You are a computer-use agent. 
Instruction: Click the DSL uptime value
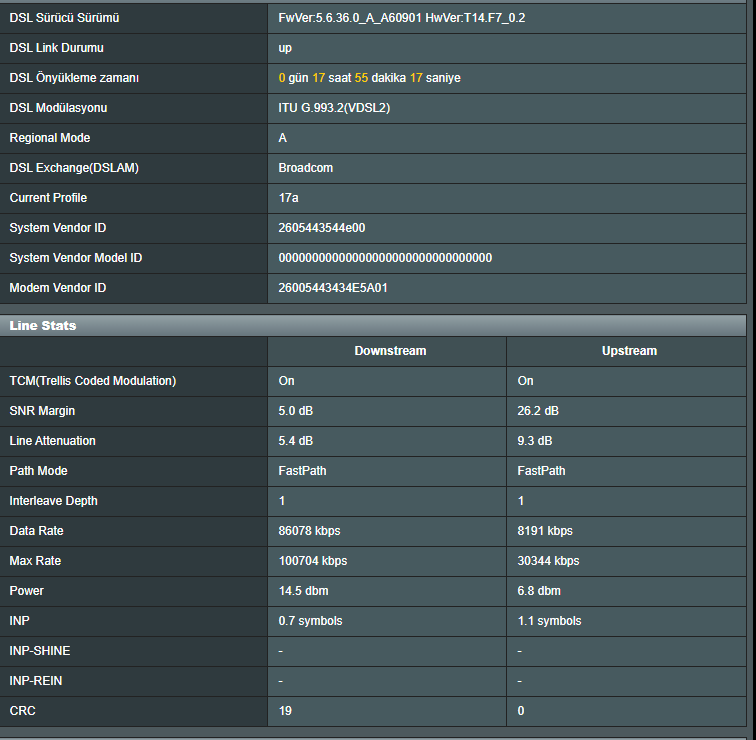click(369, 78)
